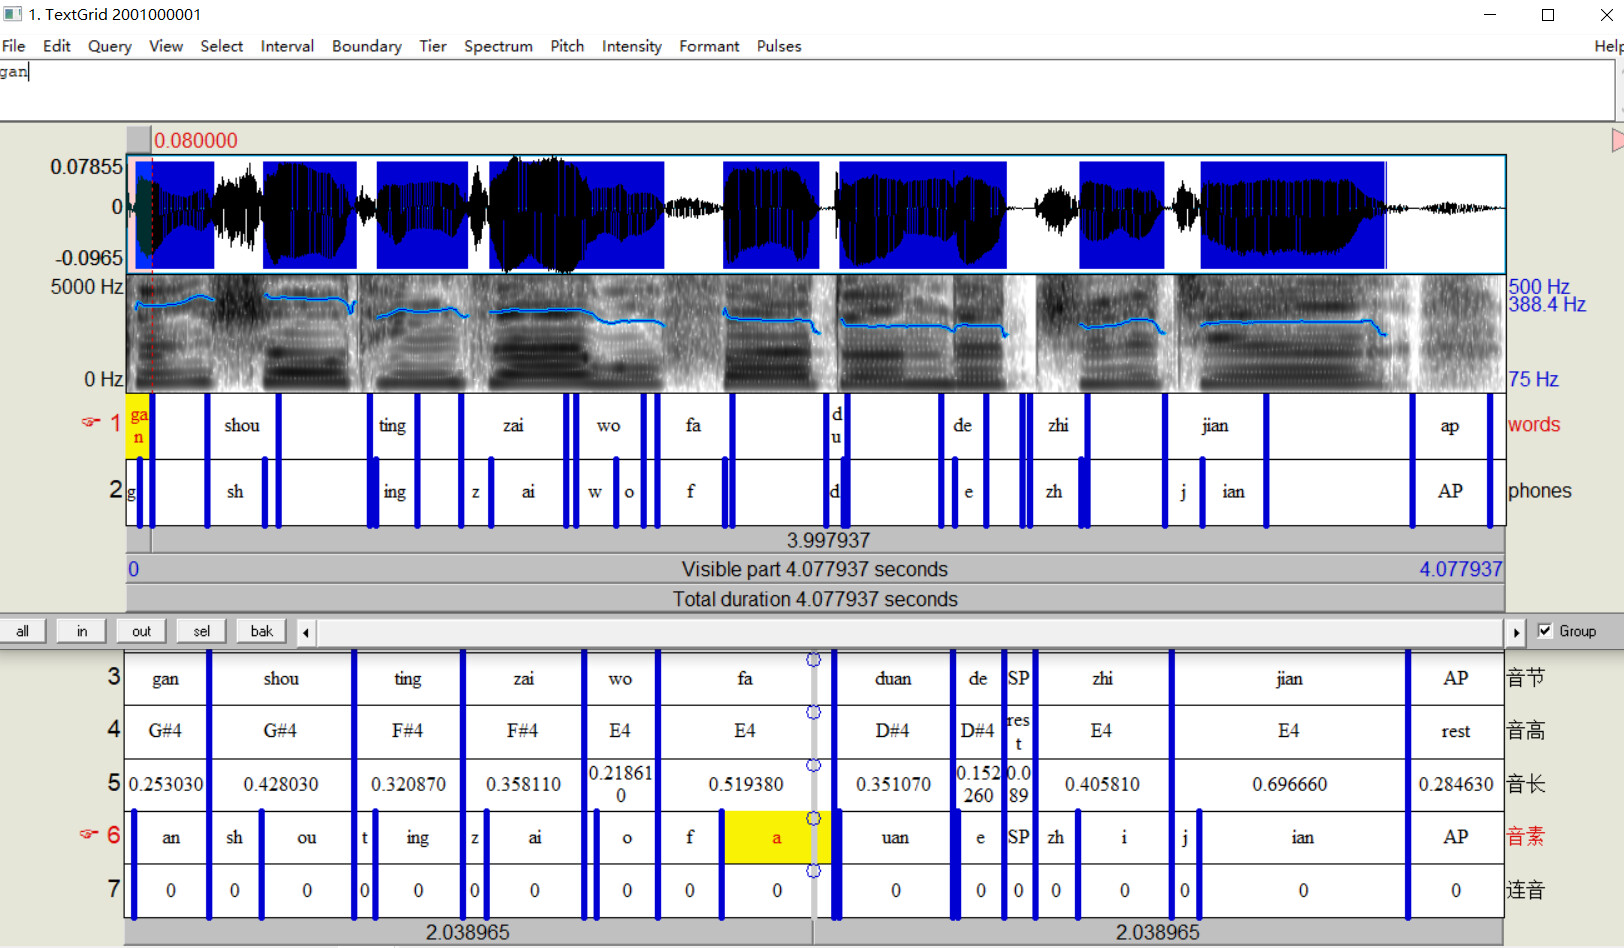Open the View menu

(166, 46)
